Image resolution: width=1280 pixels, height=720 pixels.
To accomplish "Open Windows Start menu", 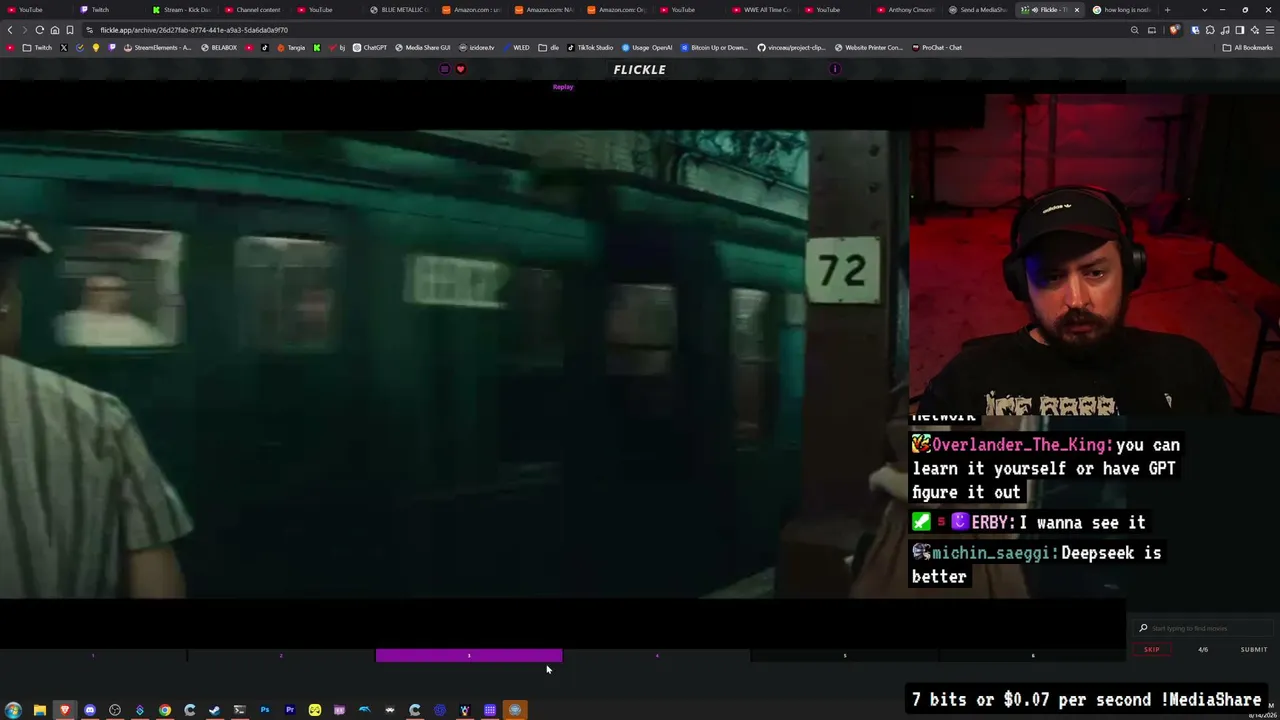I will [14, 710].
